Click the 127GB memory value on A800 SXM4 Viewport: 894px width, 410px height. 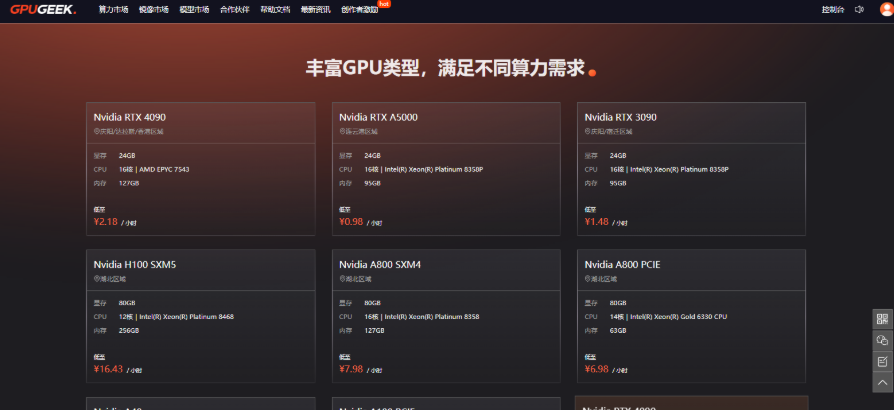point(375,331)
